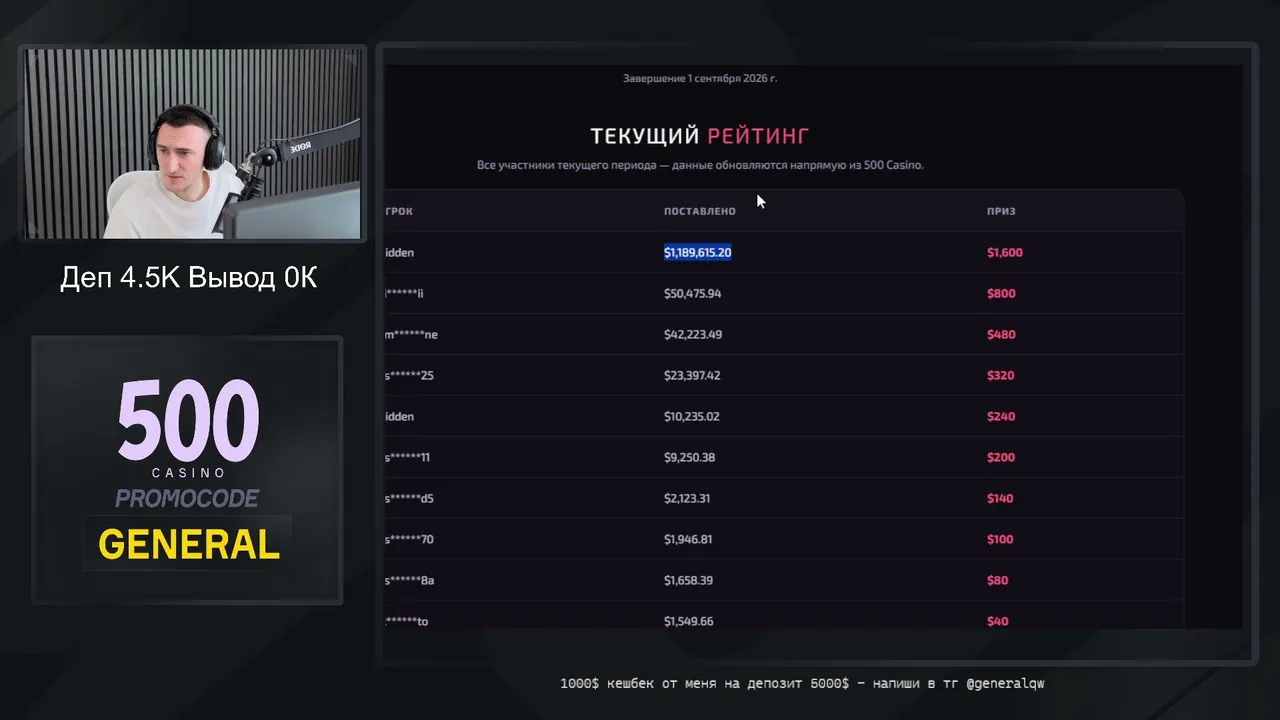Click the $240 prize amount
1280x720 pixels.
click(1001, 416)
